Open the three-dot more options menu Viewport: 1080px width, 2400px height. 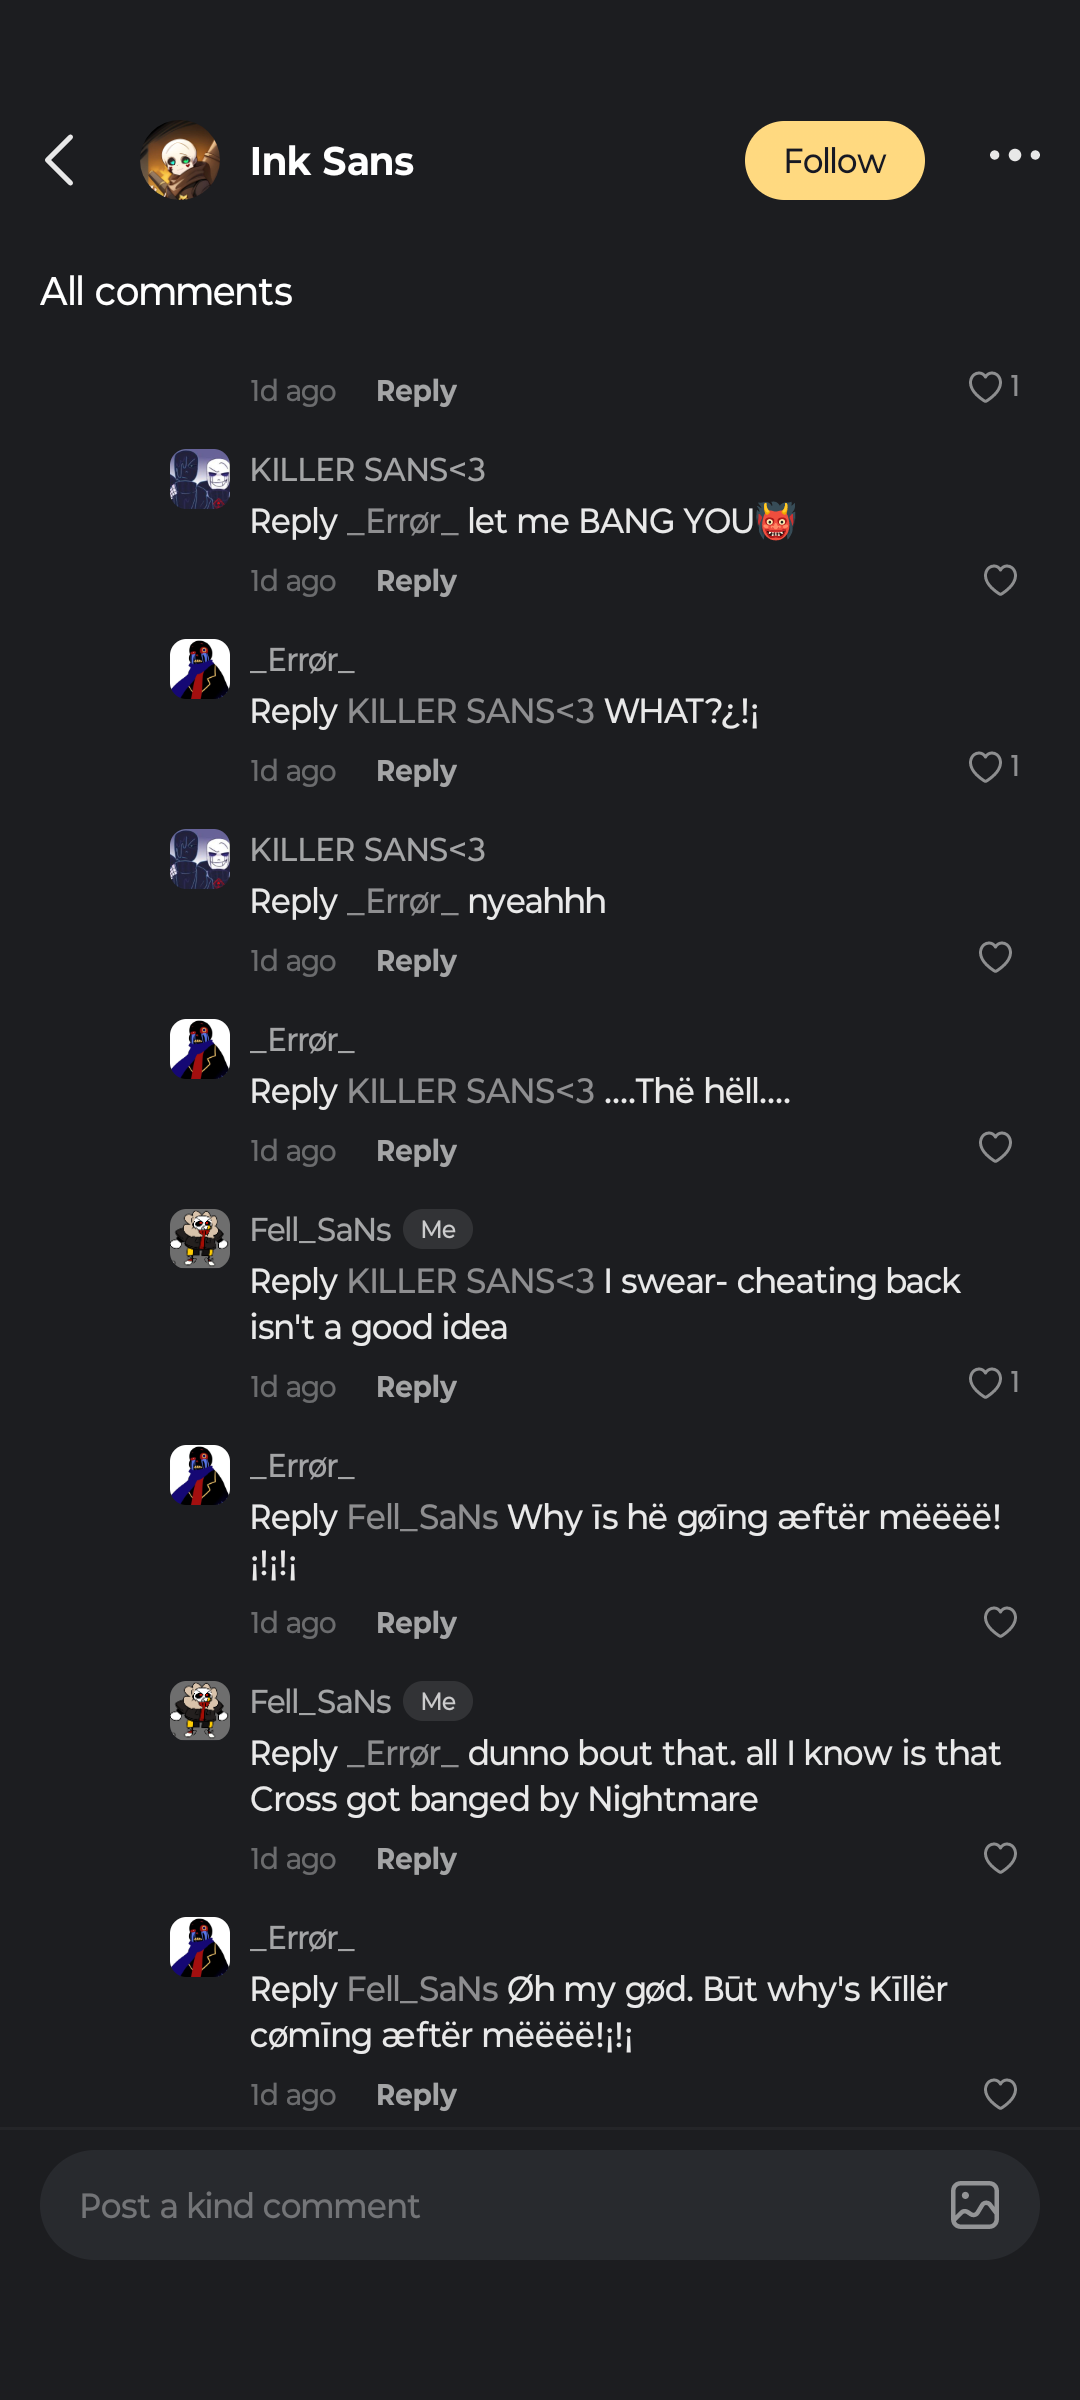(1014, 156)
